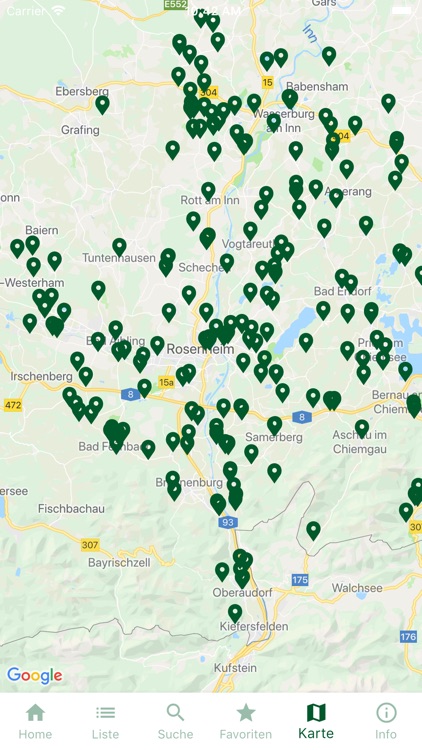Image resolution: width=422 pixels, height=750 pixels.
Task: Tap the map pin below Ebersberg
Action: pos(102,105)
